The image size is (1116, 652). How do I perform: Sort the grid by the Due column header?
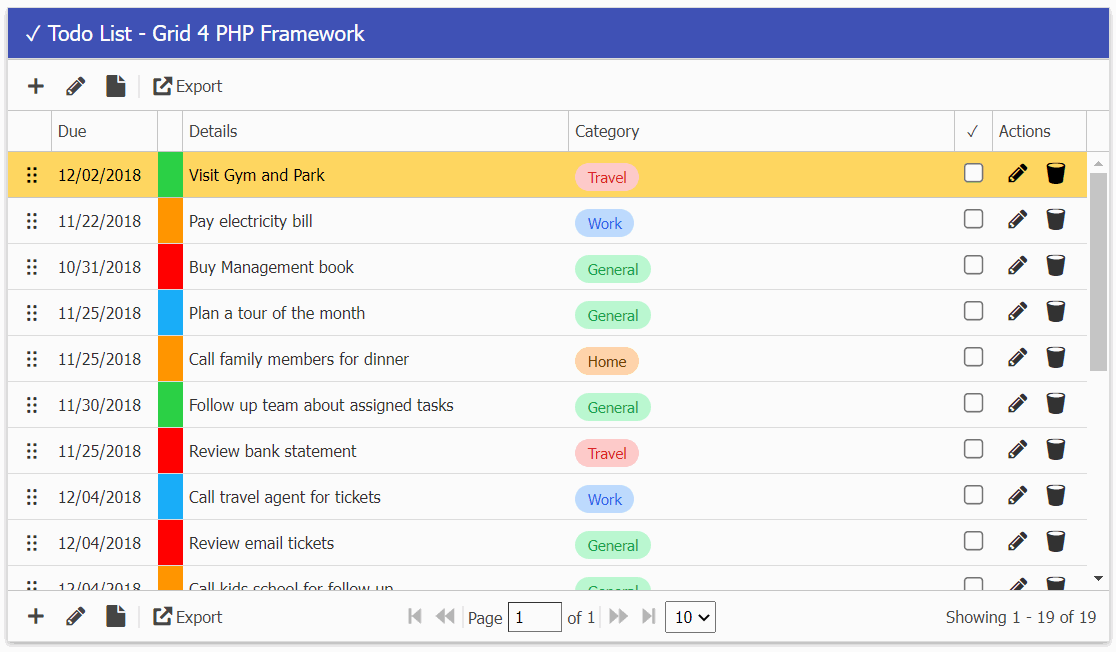point(72,131)
